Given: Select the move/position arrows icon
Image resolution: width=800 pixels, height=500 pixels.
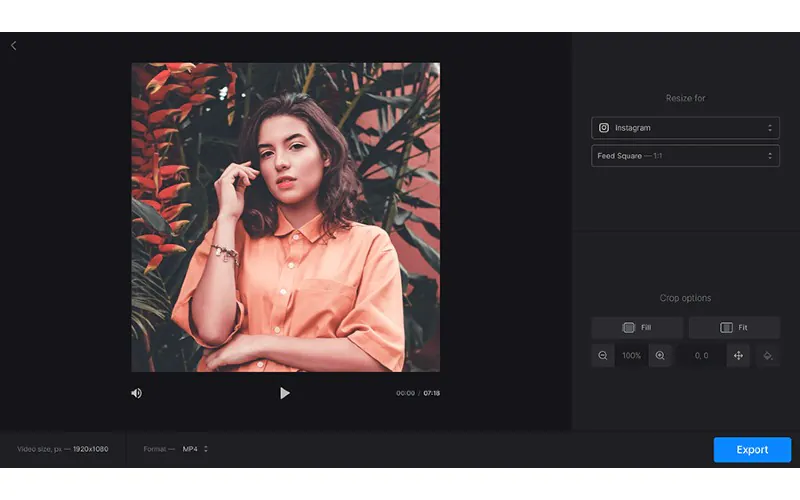Looking at the screenshot, I should [738, 355].
